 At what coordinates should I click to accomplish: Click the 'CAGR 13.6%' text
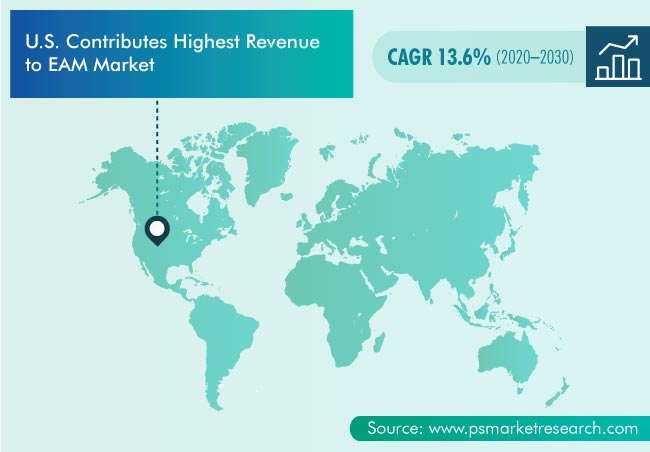(x=439, y=57)
